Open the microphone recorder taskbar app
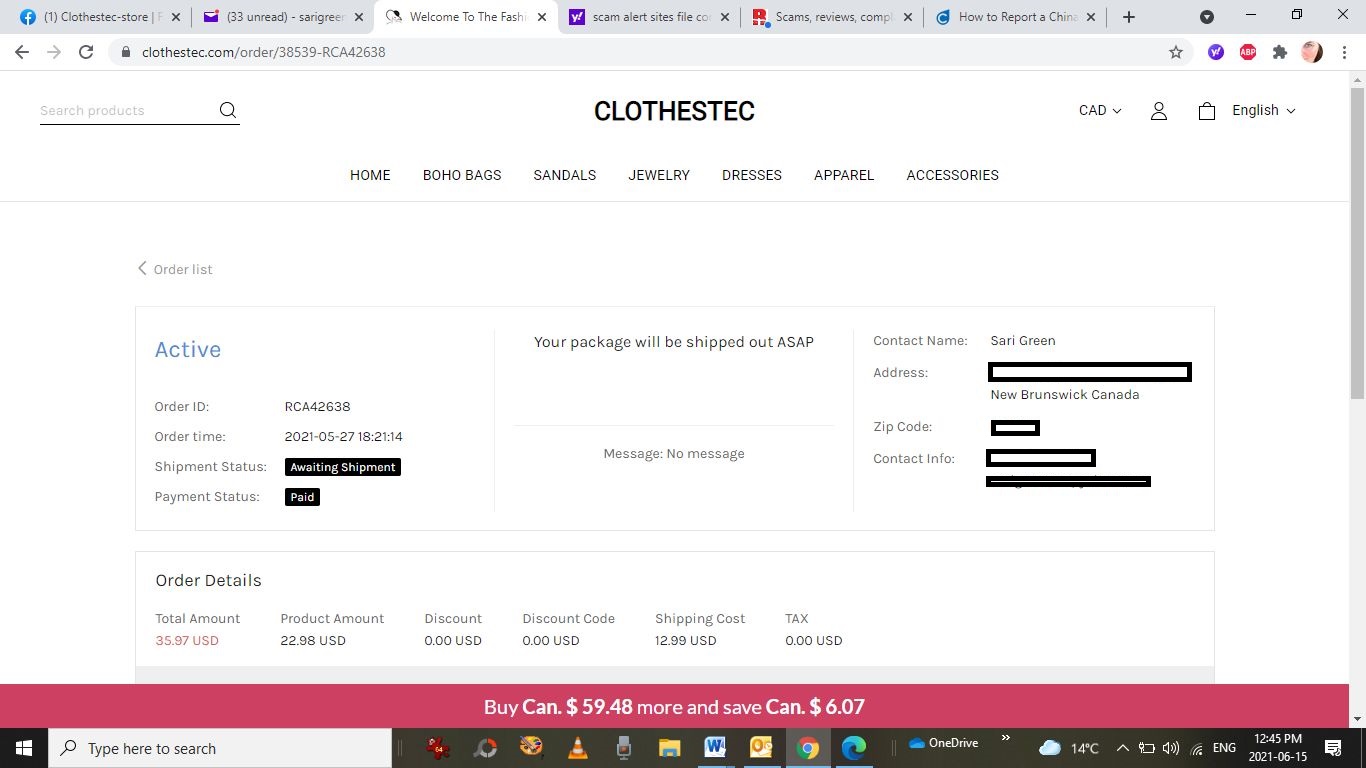This screenshot has height=768, width=1366. (624, 748)
